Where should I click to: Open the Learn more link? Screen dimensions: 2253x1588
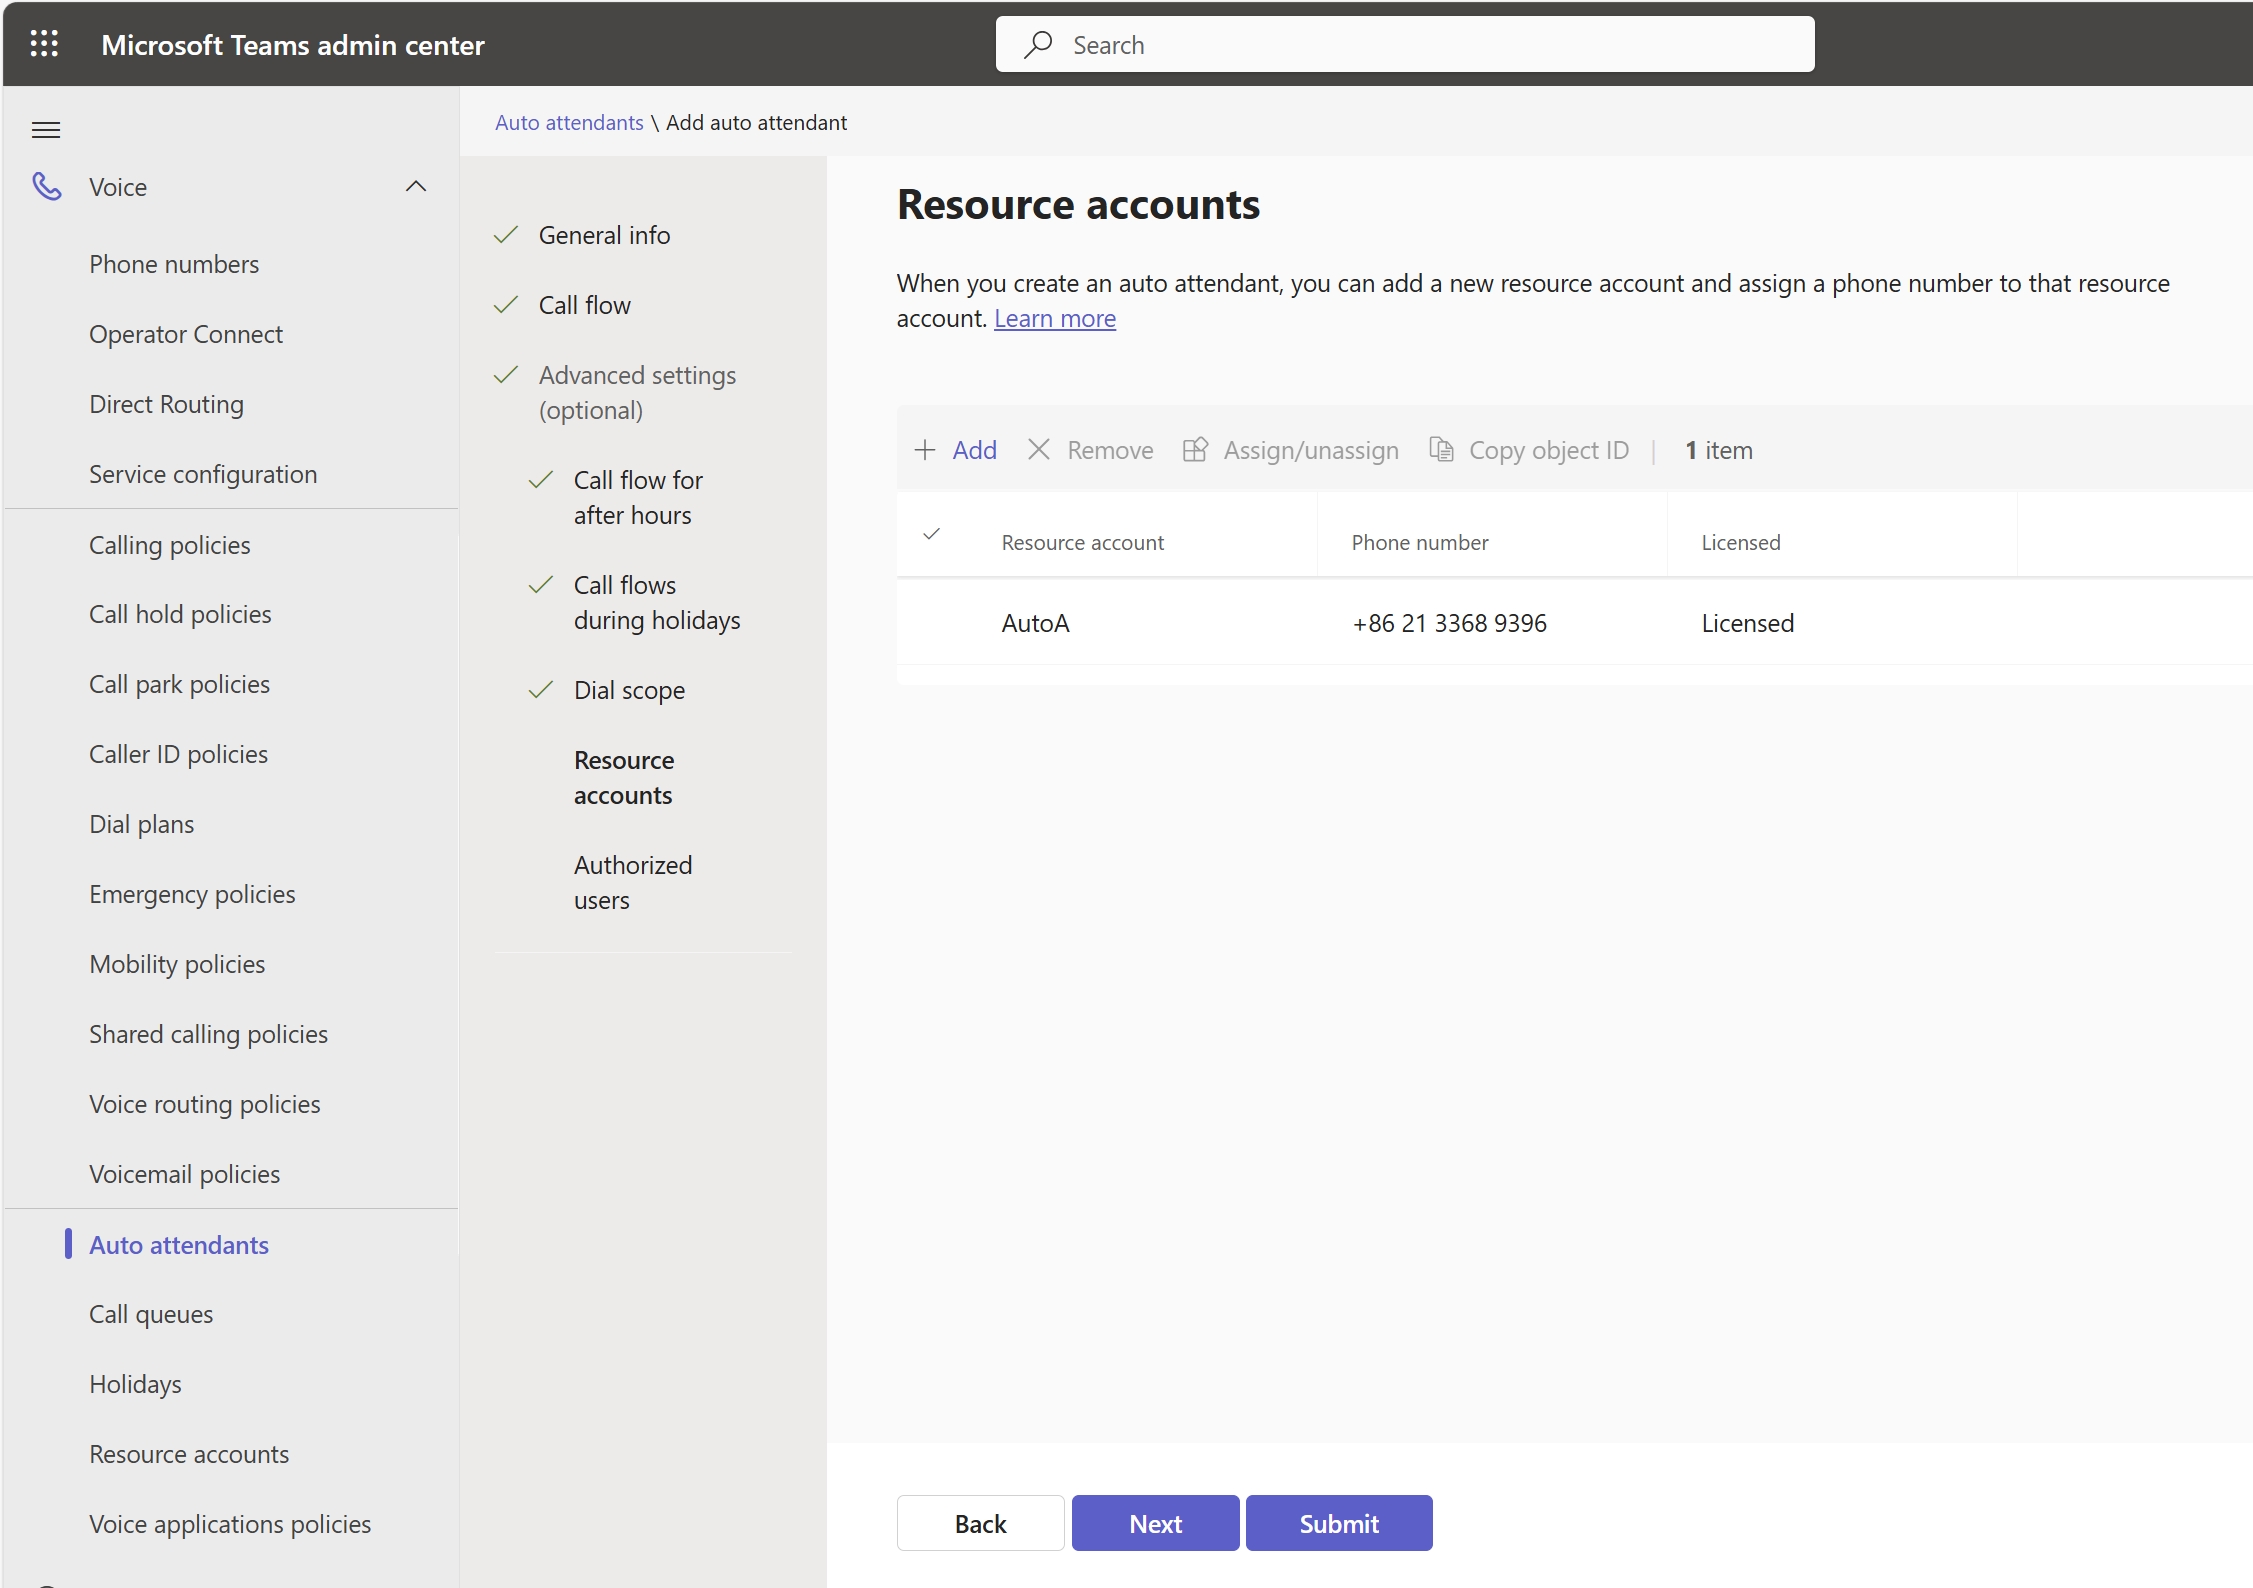[x=1055, y=318]
